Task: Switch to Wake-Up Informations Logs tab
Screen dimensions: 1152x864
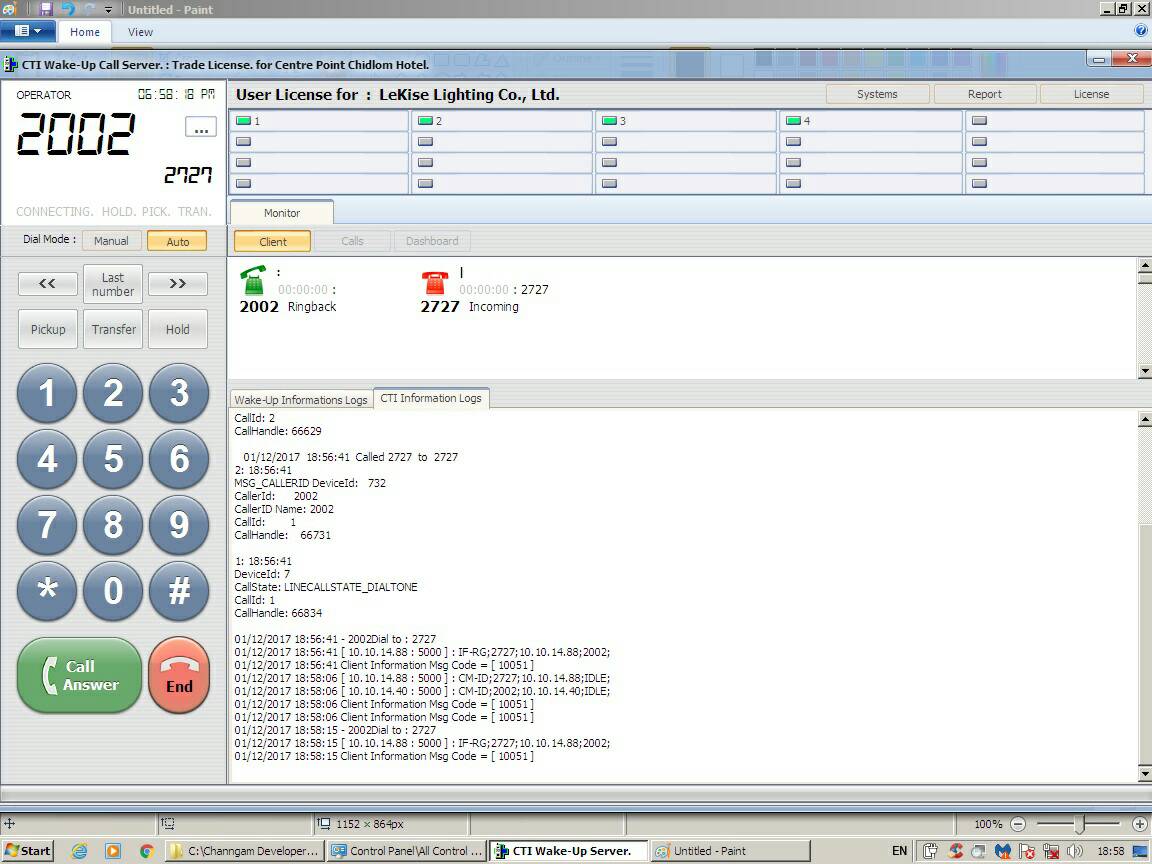Action: (301, 399)
